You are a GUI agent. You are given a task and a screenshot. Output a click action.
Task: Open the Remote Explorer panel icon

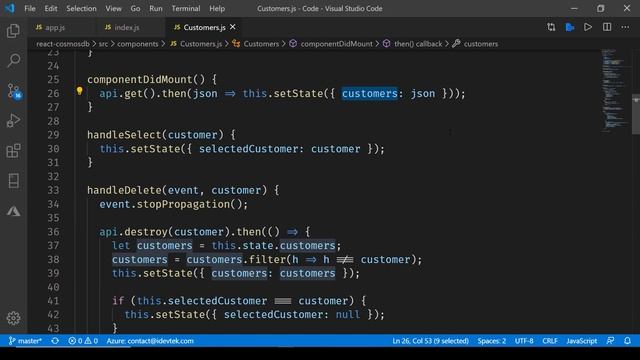click(13, 181)
